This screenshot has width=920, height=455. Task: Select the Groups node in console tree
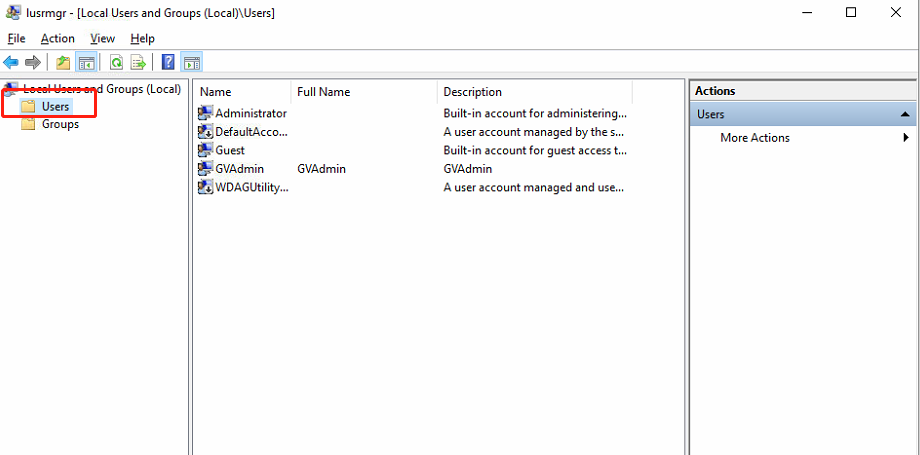click(x=60, y=124)
